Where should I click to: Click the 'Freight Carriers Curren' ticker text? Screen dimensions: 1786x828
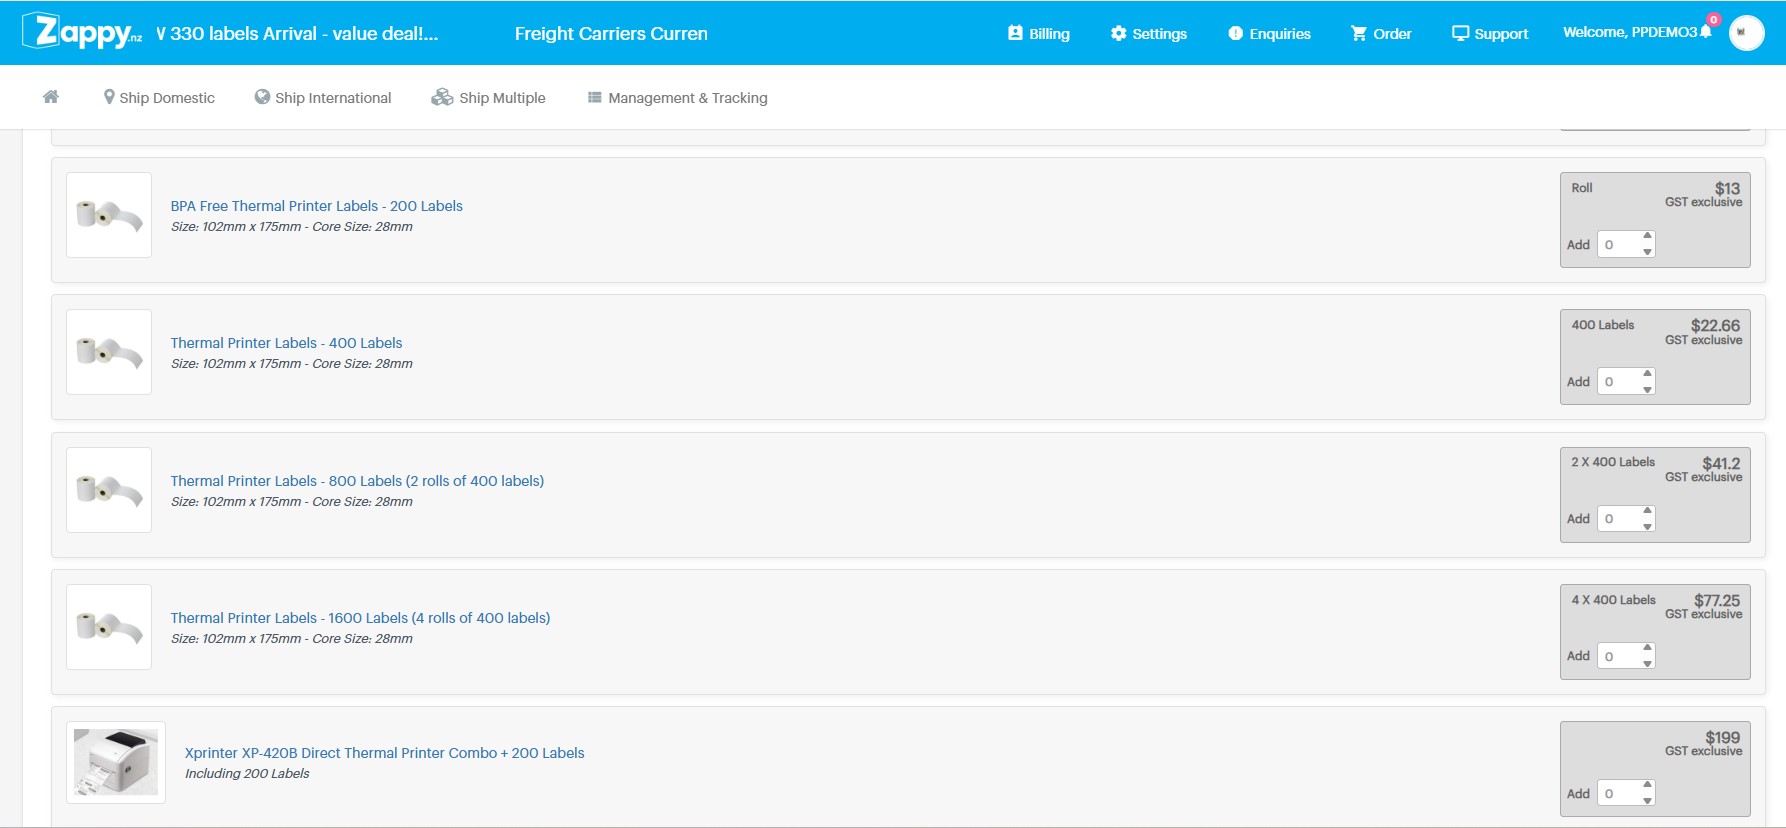[611, 33]
